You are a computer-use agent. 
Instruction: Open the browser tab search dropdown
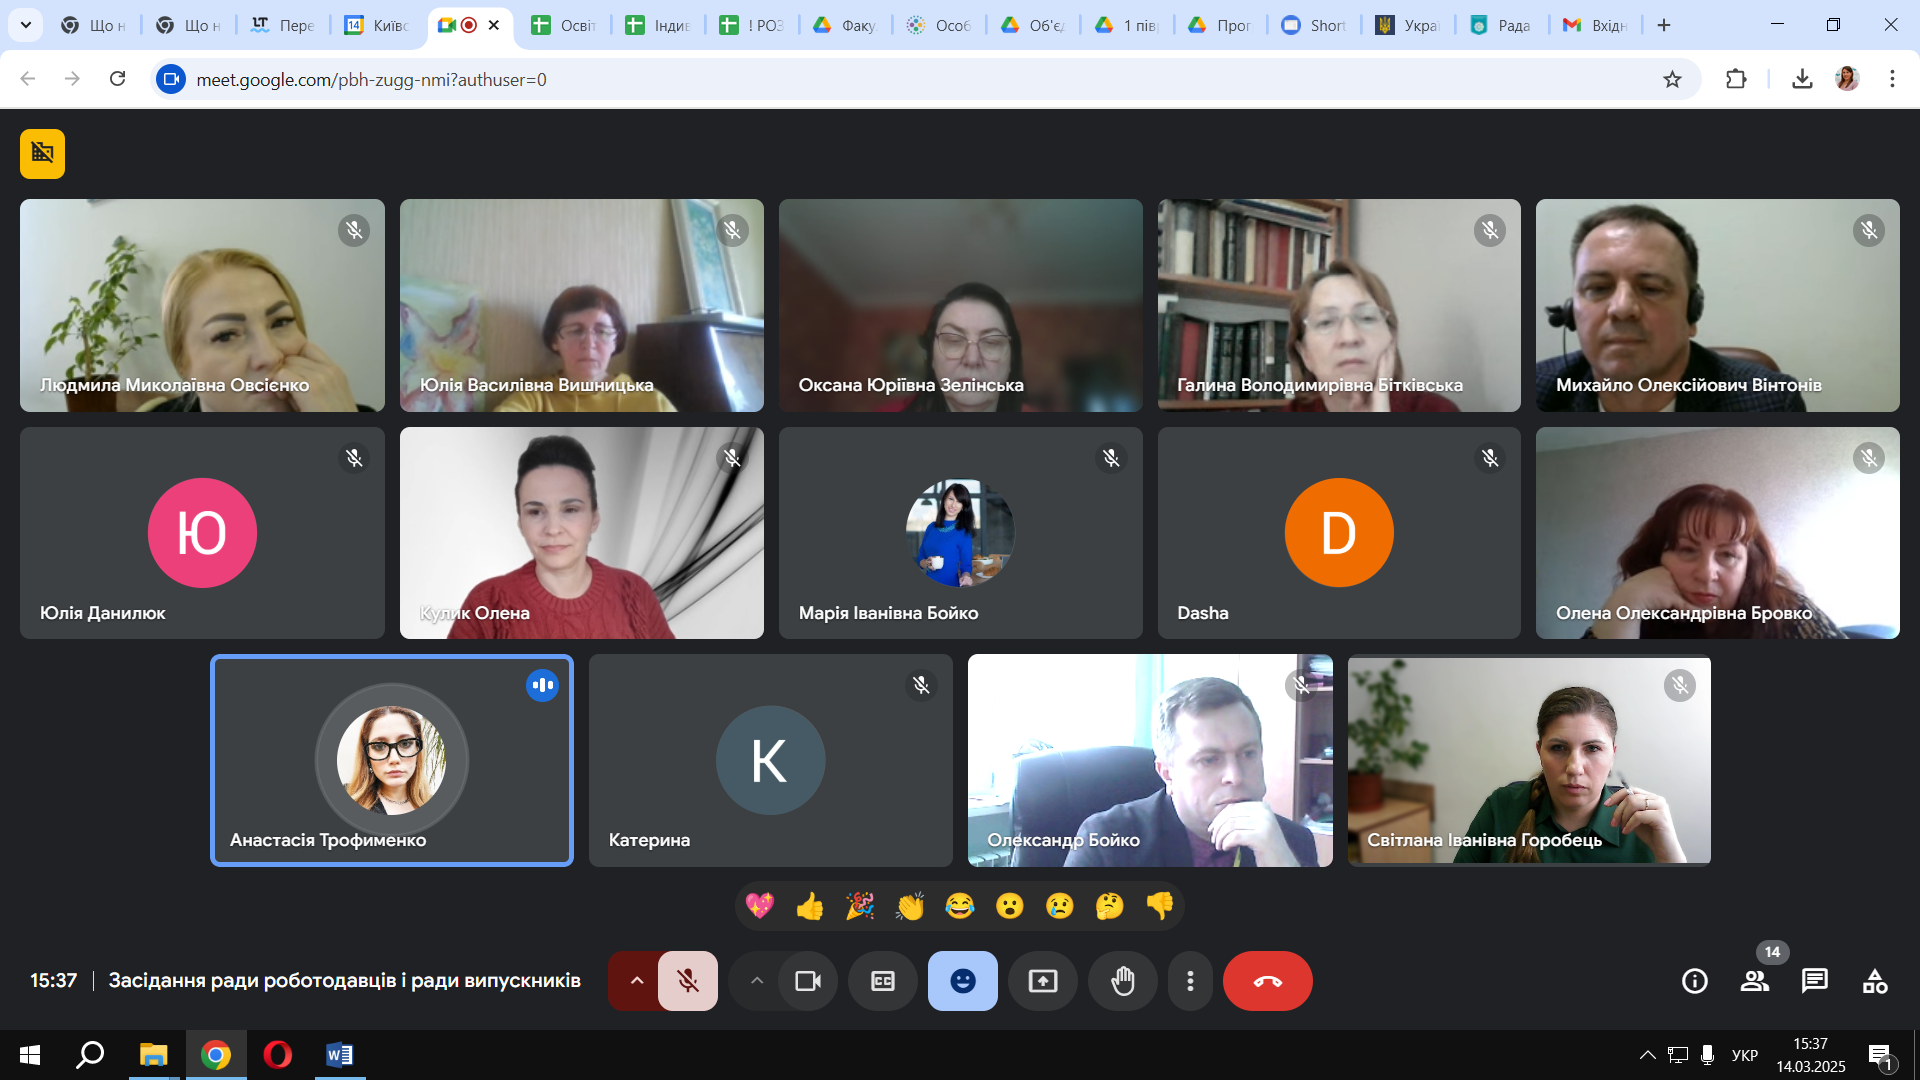[x=26, y=25]
